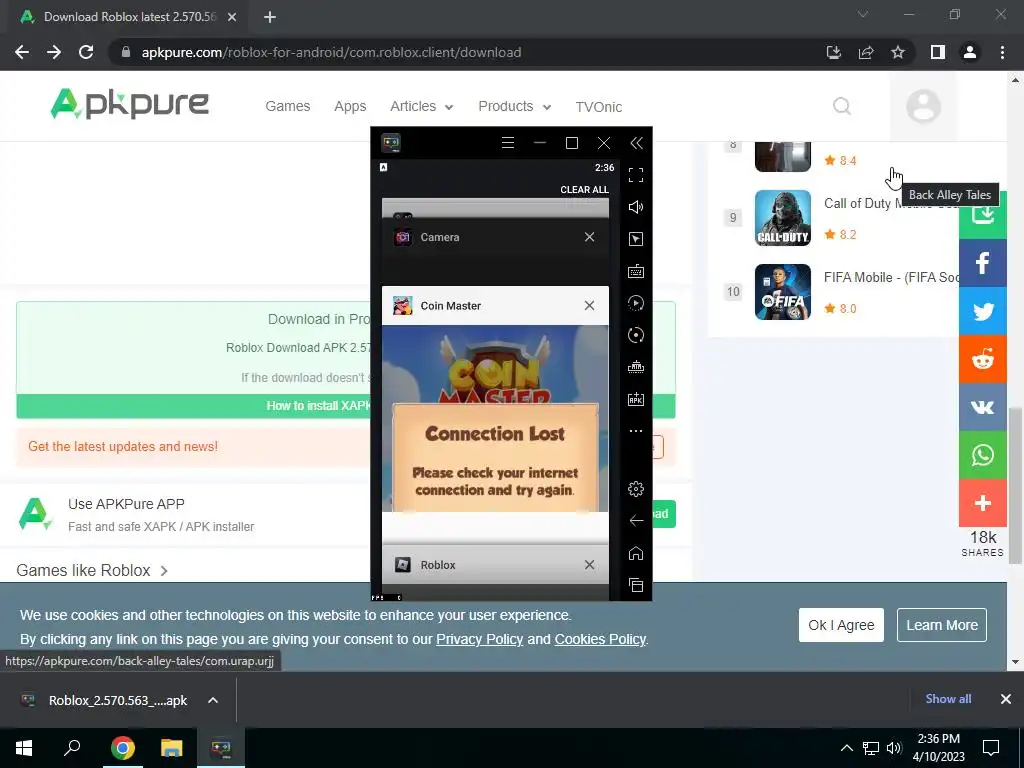Click Show all downloads
Image resolution: width=1024 pixels, height=768 pixels.
[948, 699]
